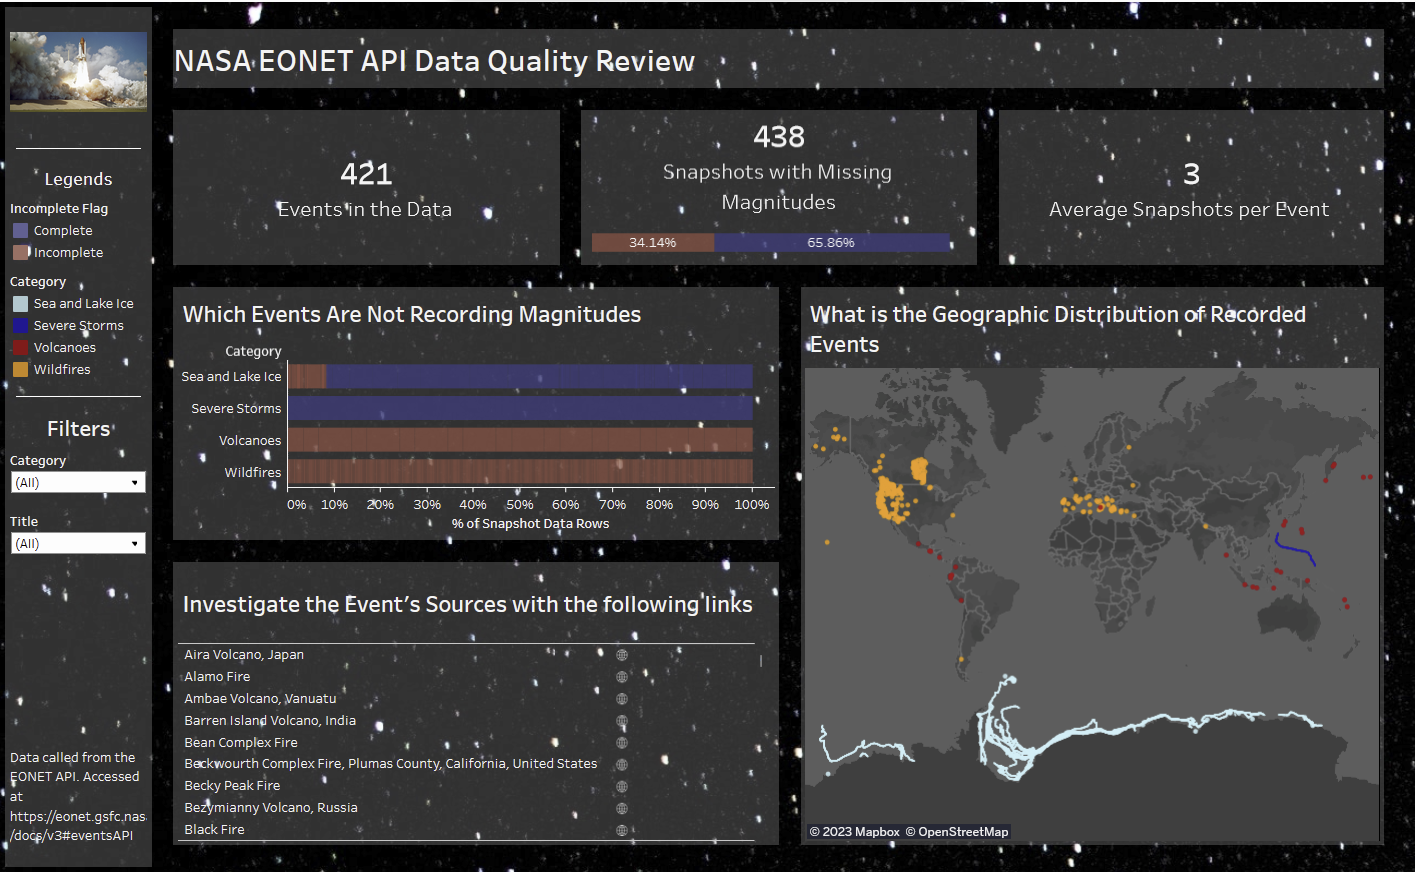Open the globe link for Aira Volcano, Japan

(x=622, y=655)
